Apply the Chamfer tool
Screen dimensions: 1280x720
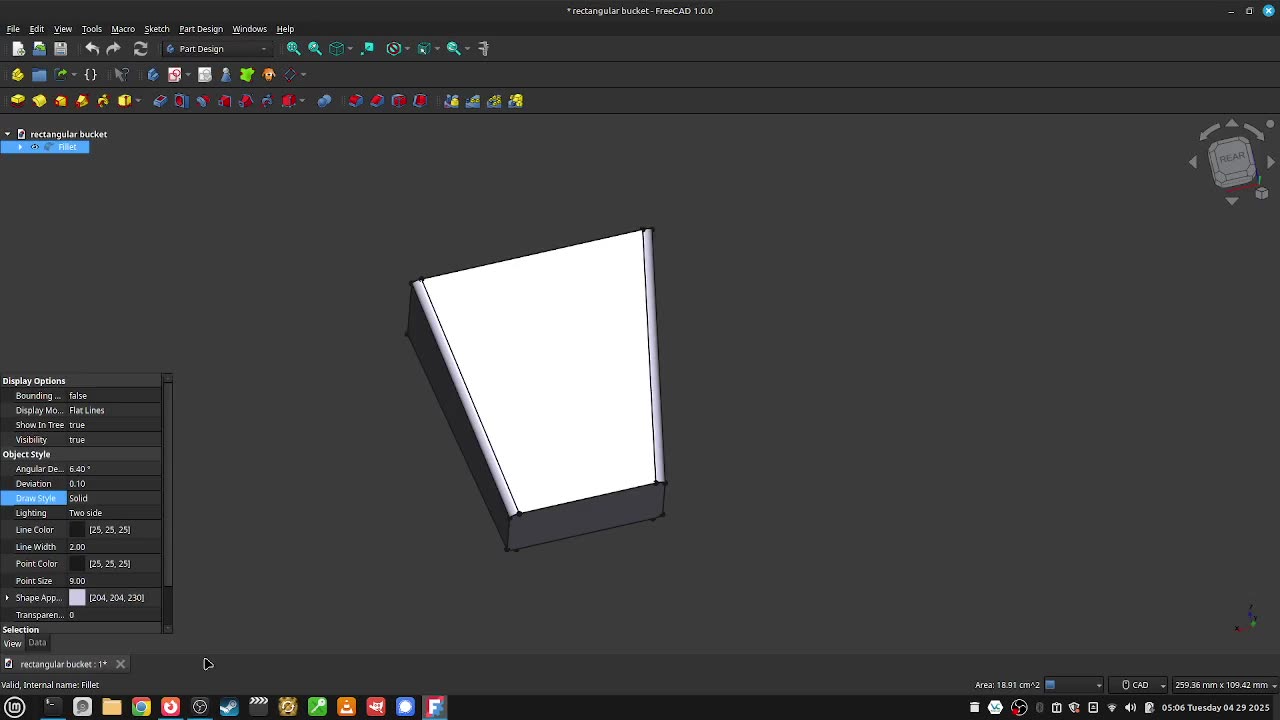(377, 100)
